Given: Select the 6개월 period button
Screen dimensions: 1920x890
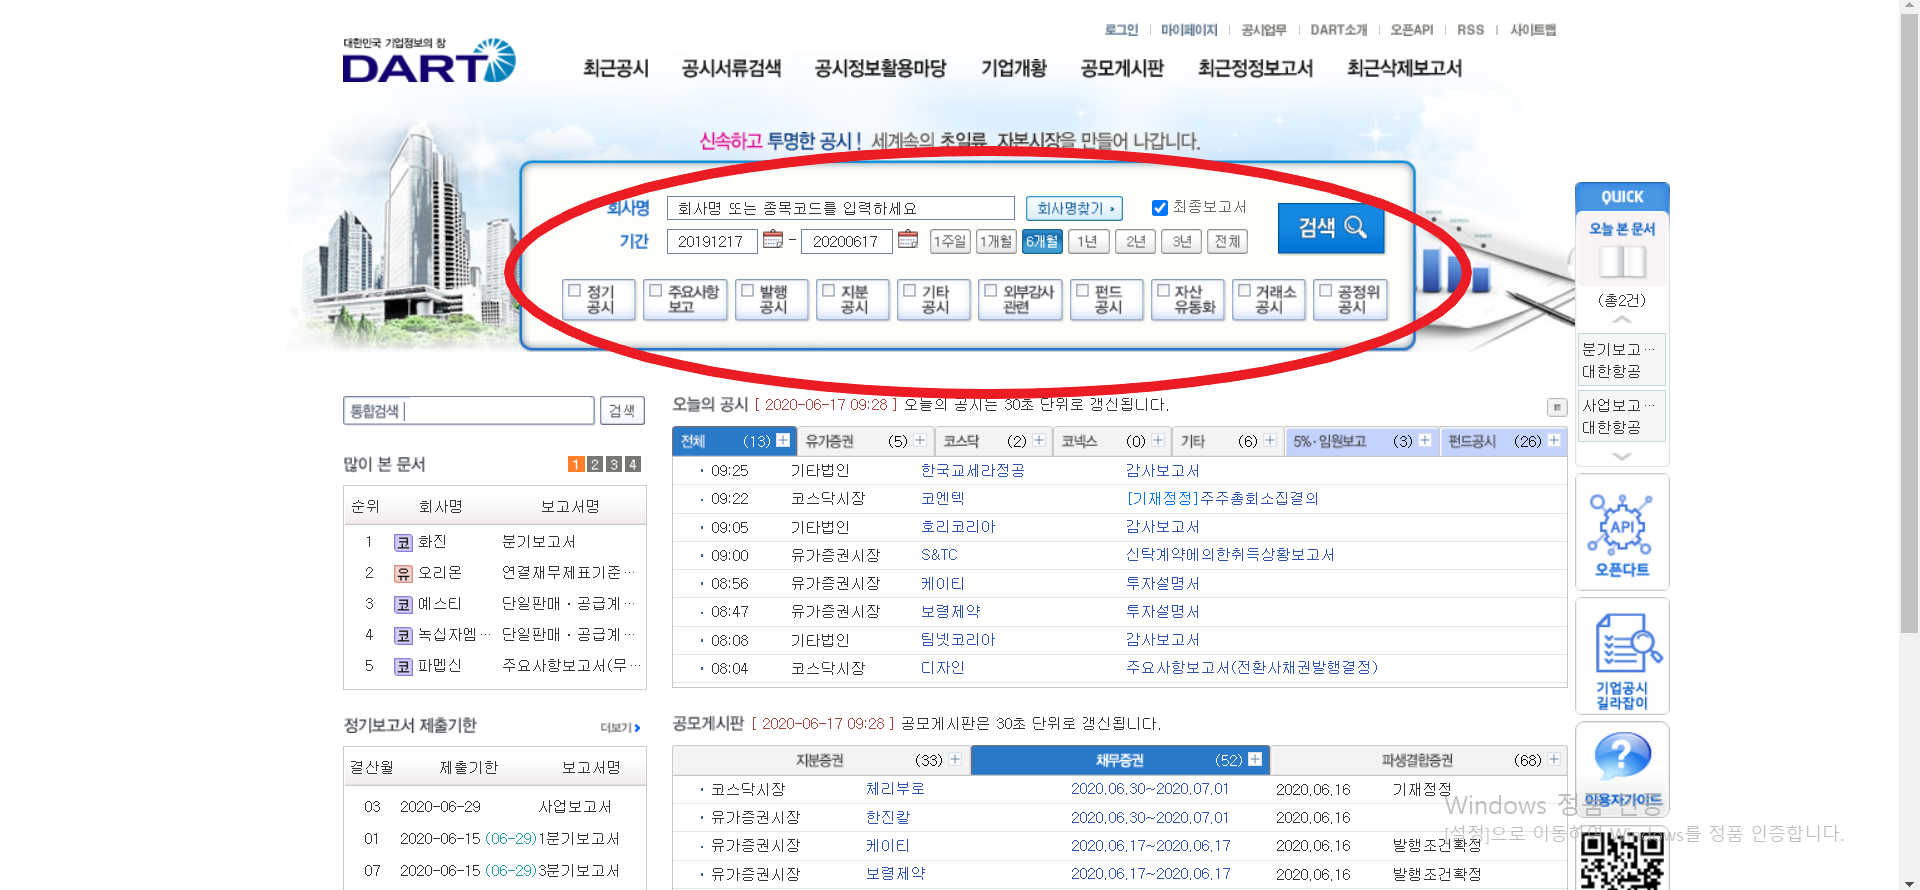Looking at the screenshot, I should 1042,241.
